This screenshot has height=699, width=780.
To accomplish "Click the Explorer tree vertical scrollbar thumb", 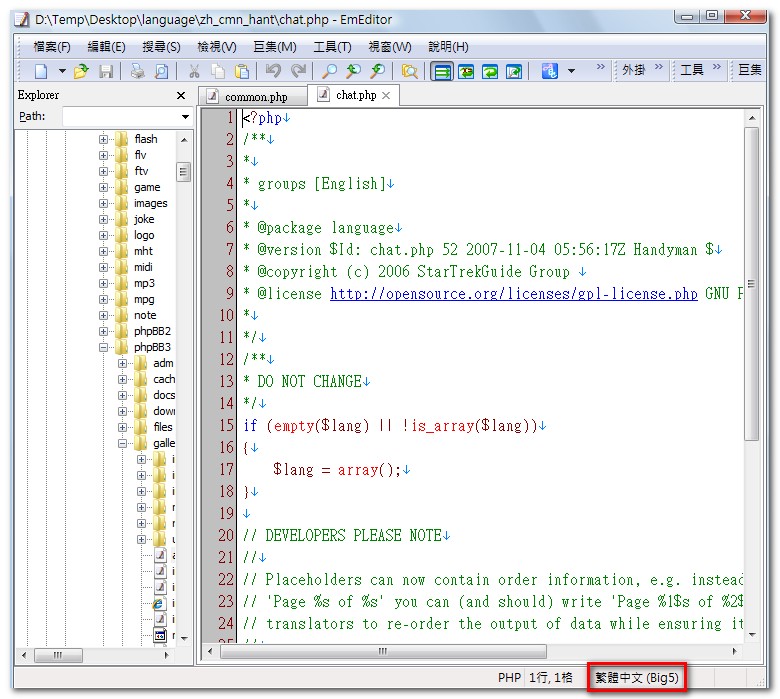I will [184, 172].
